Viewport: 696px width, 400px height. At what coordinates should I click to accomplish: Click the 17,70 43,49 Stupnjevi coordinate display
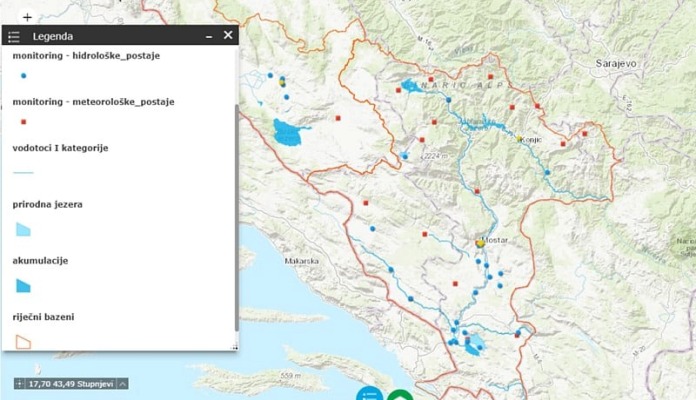click(x=72, y=383)
